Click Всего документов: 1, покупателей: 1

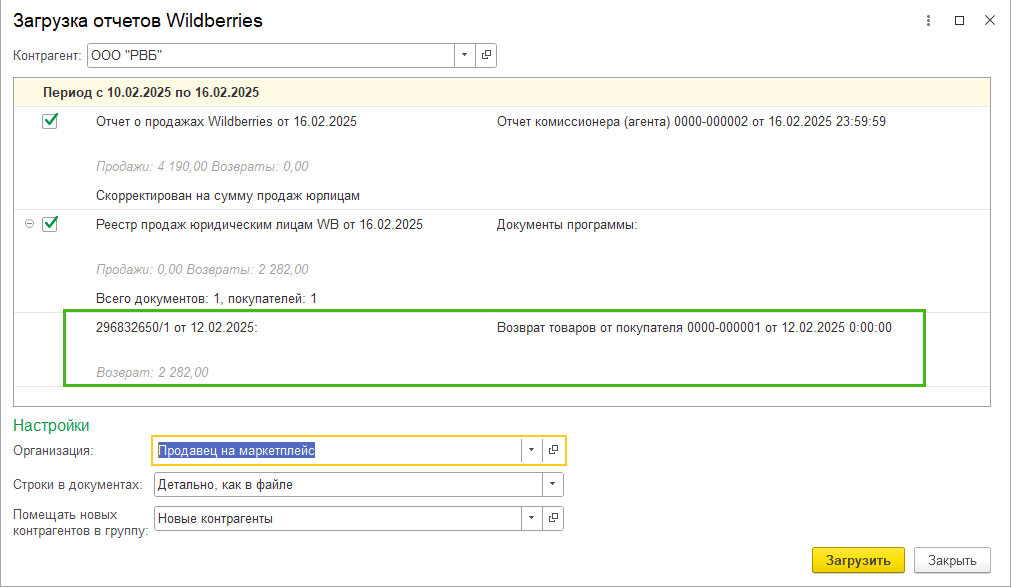pos(207,299)
